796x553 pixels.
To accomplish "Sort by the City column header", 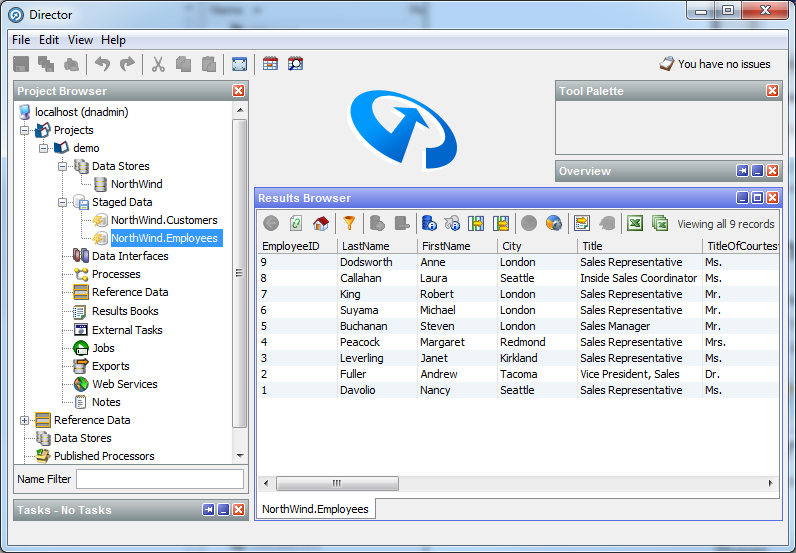I will [537, 246].
